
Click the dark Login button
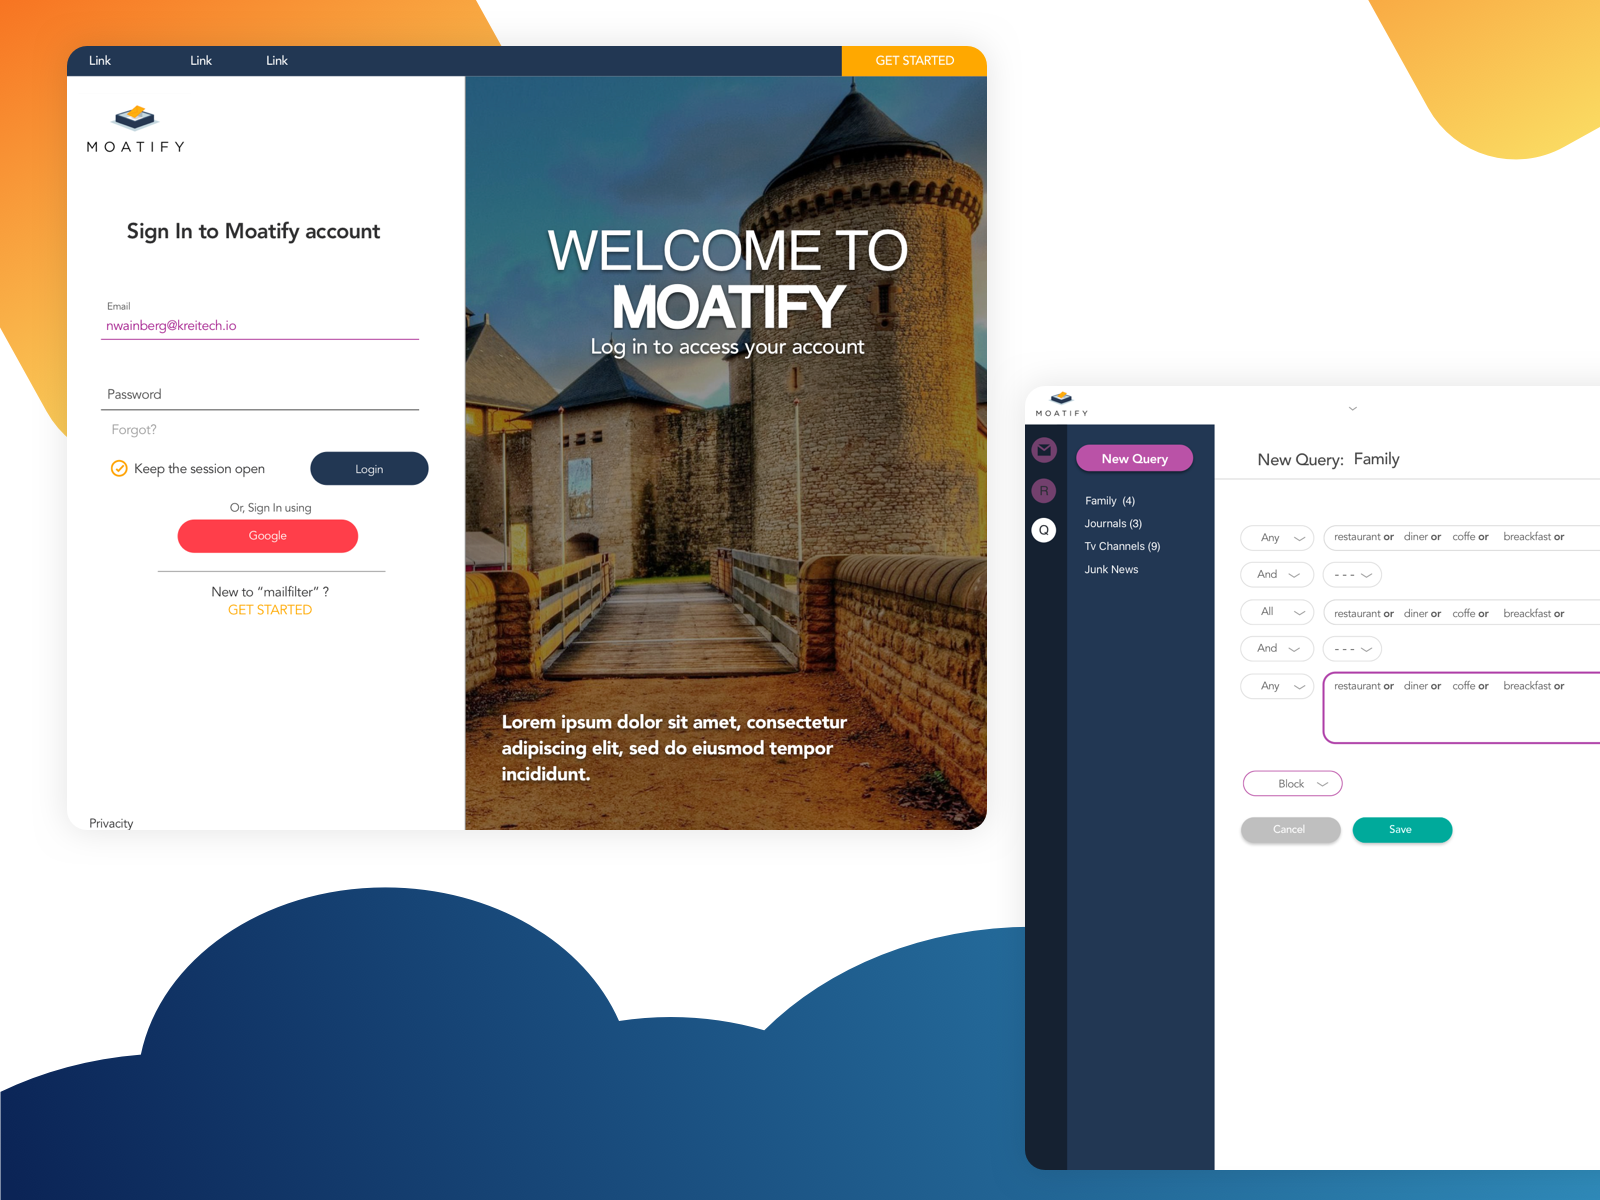click(x=369, y=469)
